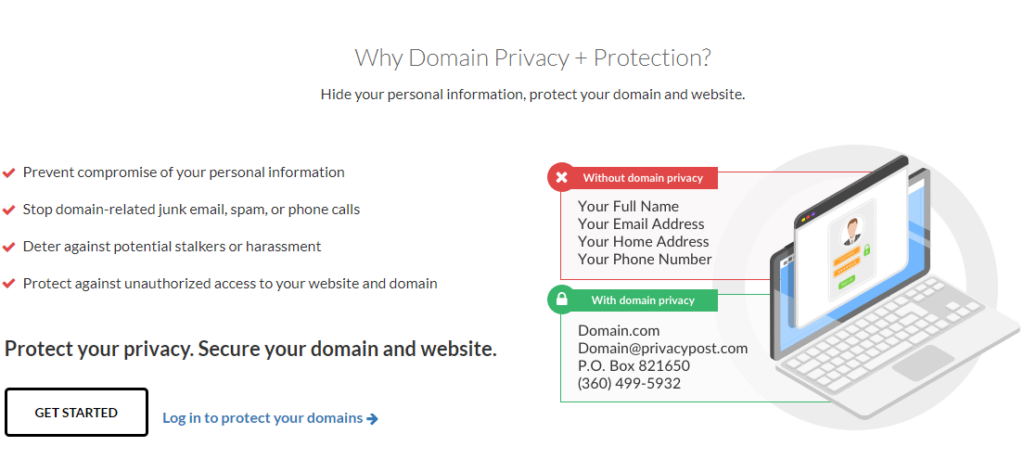The image size is (1024, 459).
Task: Click the user avatar icon on the laptop screen
Action: (852, 232)
